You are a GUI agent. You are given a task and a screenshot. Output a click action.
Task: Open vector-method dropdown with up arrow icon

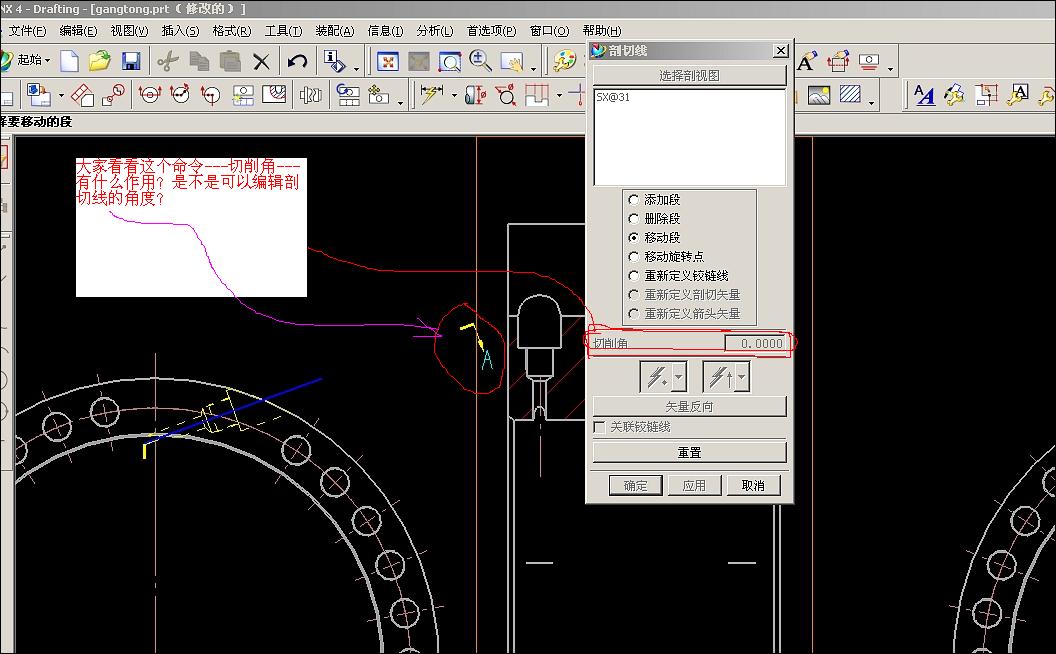click(742, 377)
